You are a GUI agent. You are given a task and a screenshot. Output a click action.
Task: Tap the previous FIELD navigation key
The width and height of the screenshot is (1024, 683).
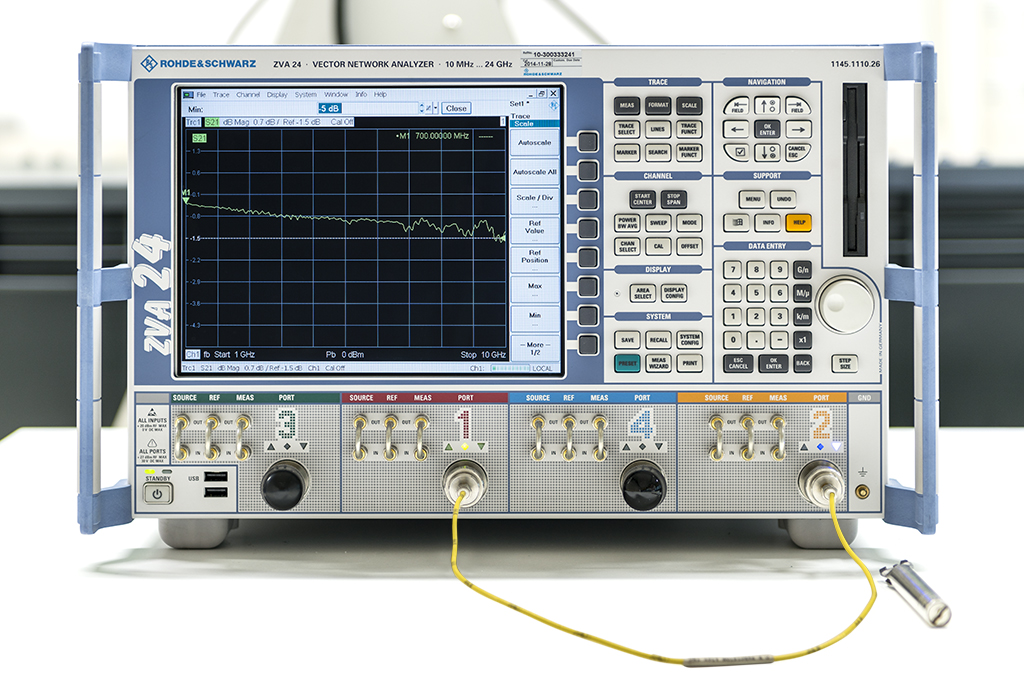coord(737,106)
